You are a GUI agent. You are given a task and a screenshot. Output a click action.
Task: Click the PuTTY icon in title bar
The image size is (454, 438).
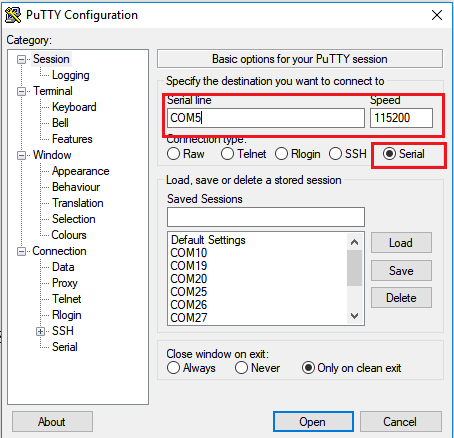coord(13,15)
